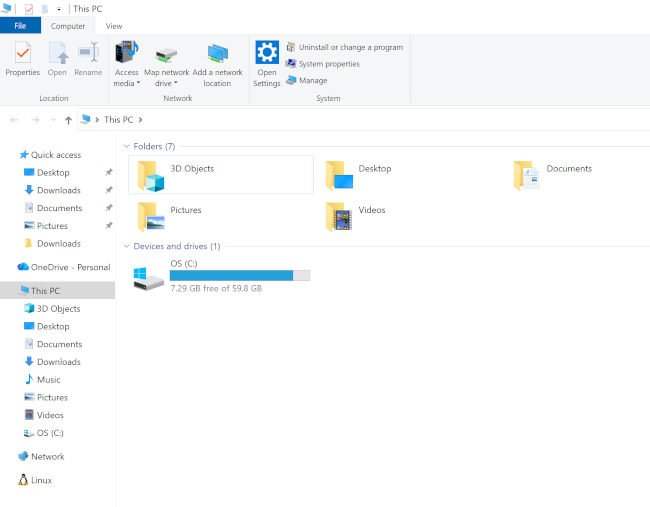650x507 pixels.
Task: Click the Back navigation arrow
Action: click(x=14, y=120)
